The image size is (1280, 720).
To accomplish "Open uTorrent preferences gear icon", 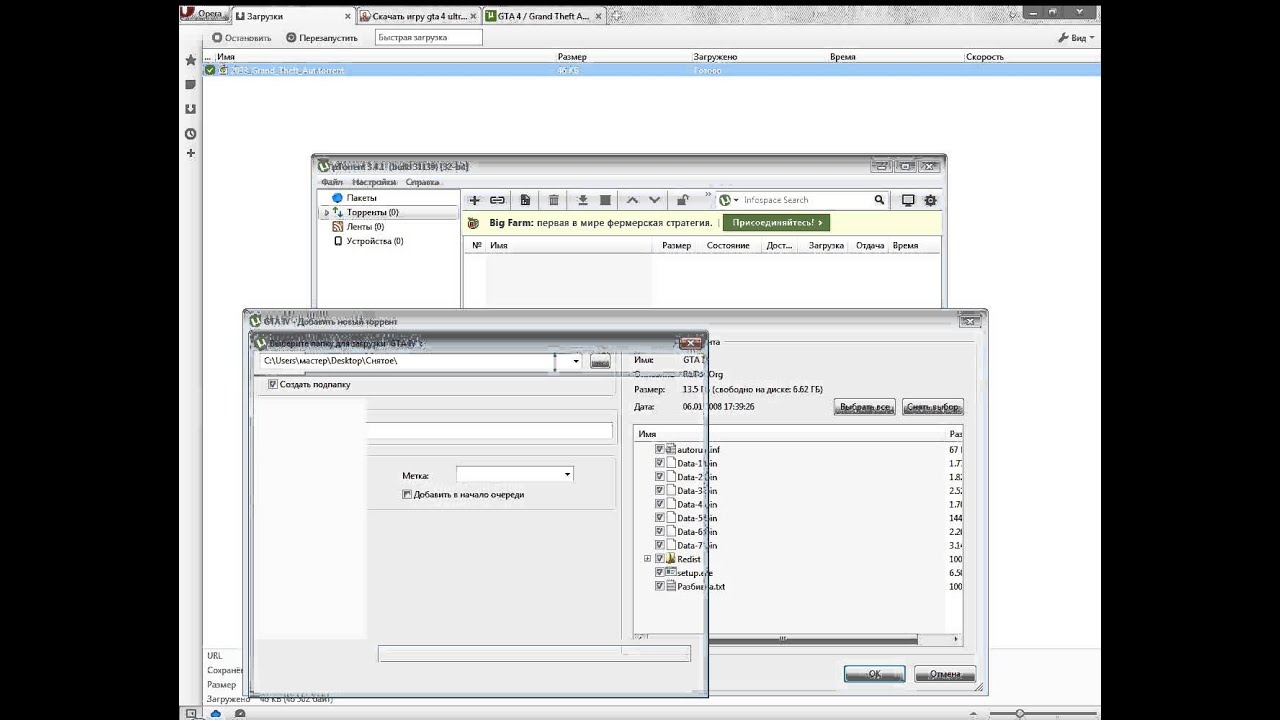I will click(x=931, y=200).
